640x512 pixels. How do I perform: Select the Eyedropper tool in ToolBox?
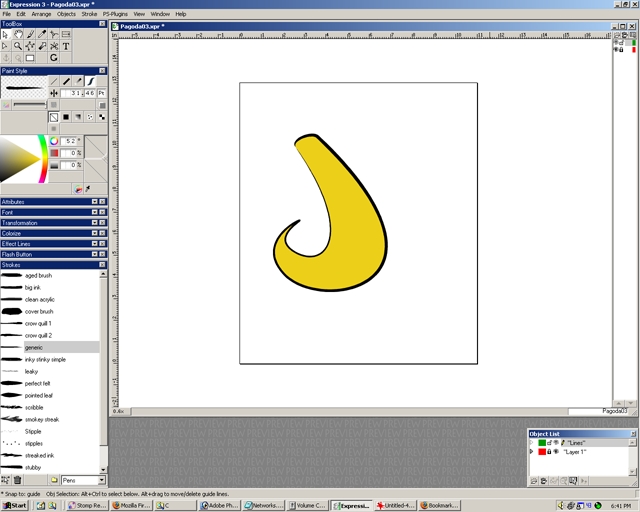tap(42, 35)
